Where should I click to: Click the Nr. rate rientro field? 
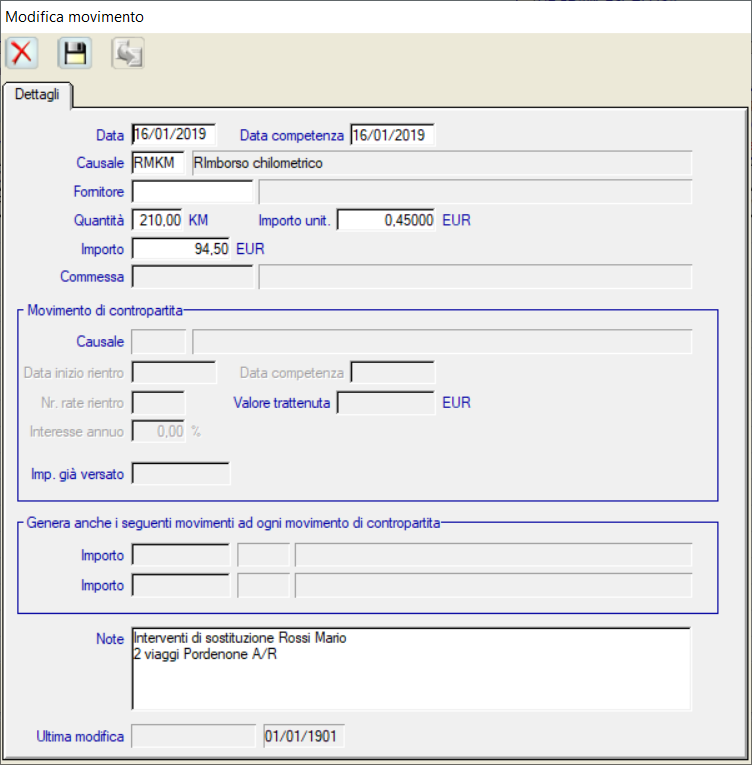[158, 403]
